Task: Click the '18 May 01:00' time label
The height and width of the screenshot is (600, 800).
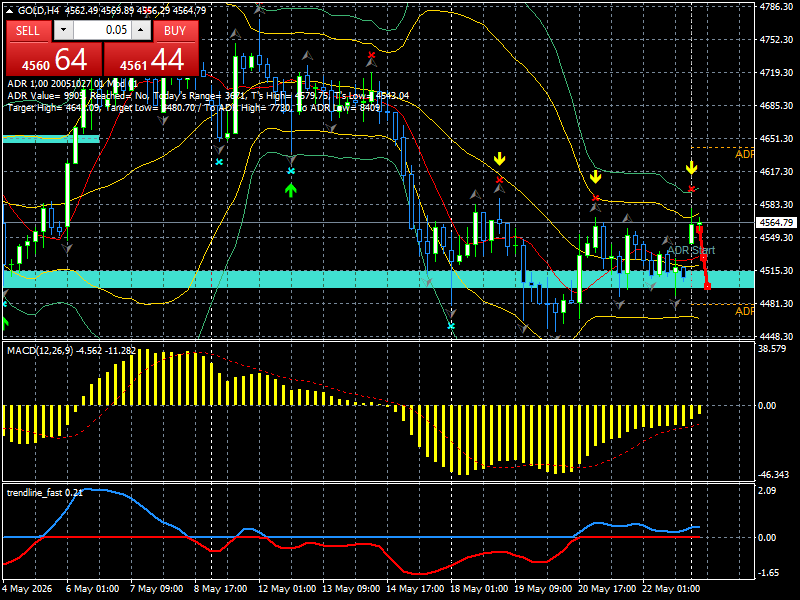Action: pyautogui.click(x=479, y=588)
